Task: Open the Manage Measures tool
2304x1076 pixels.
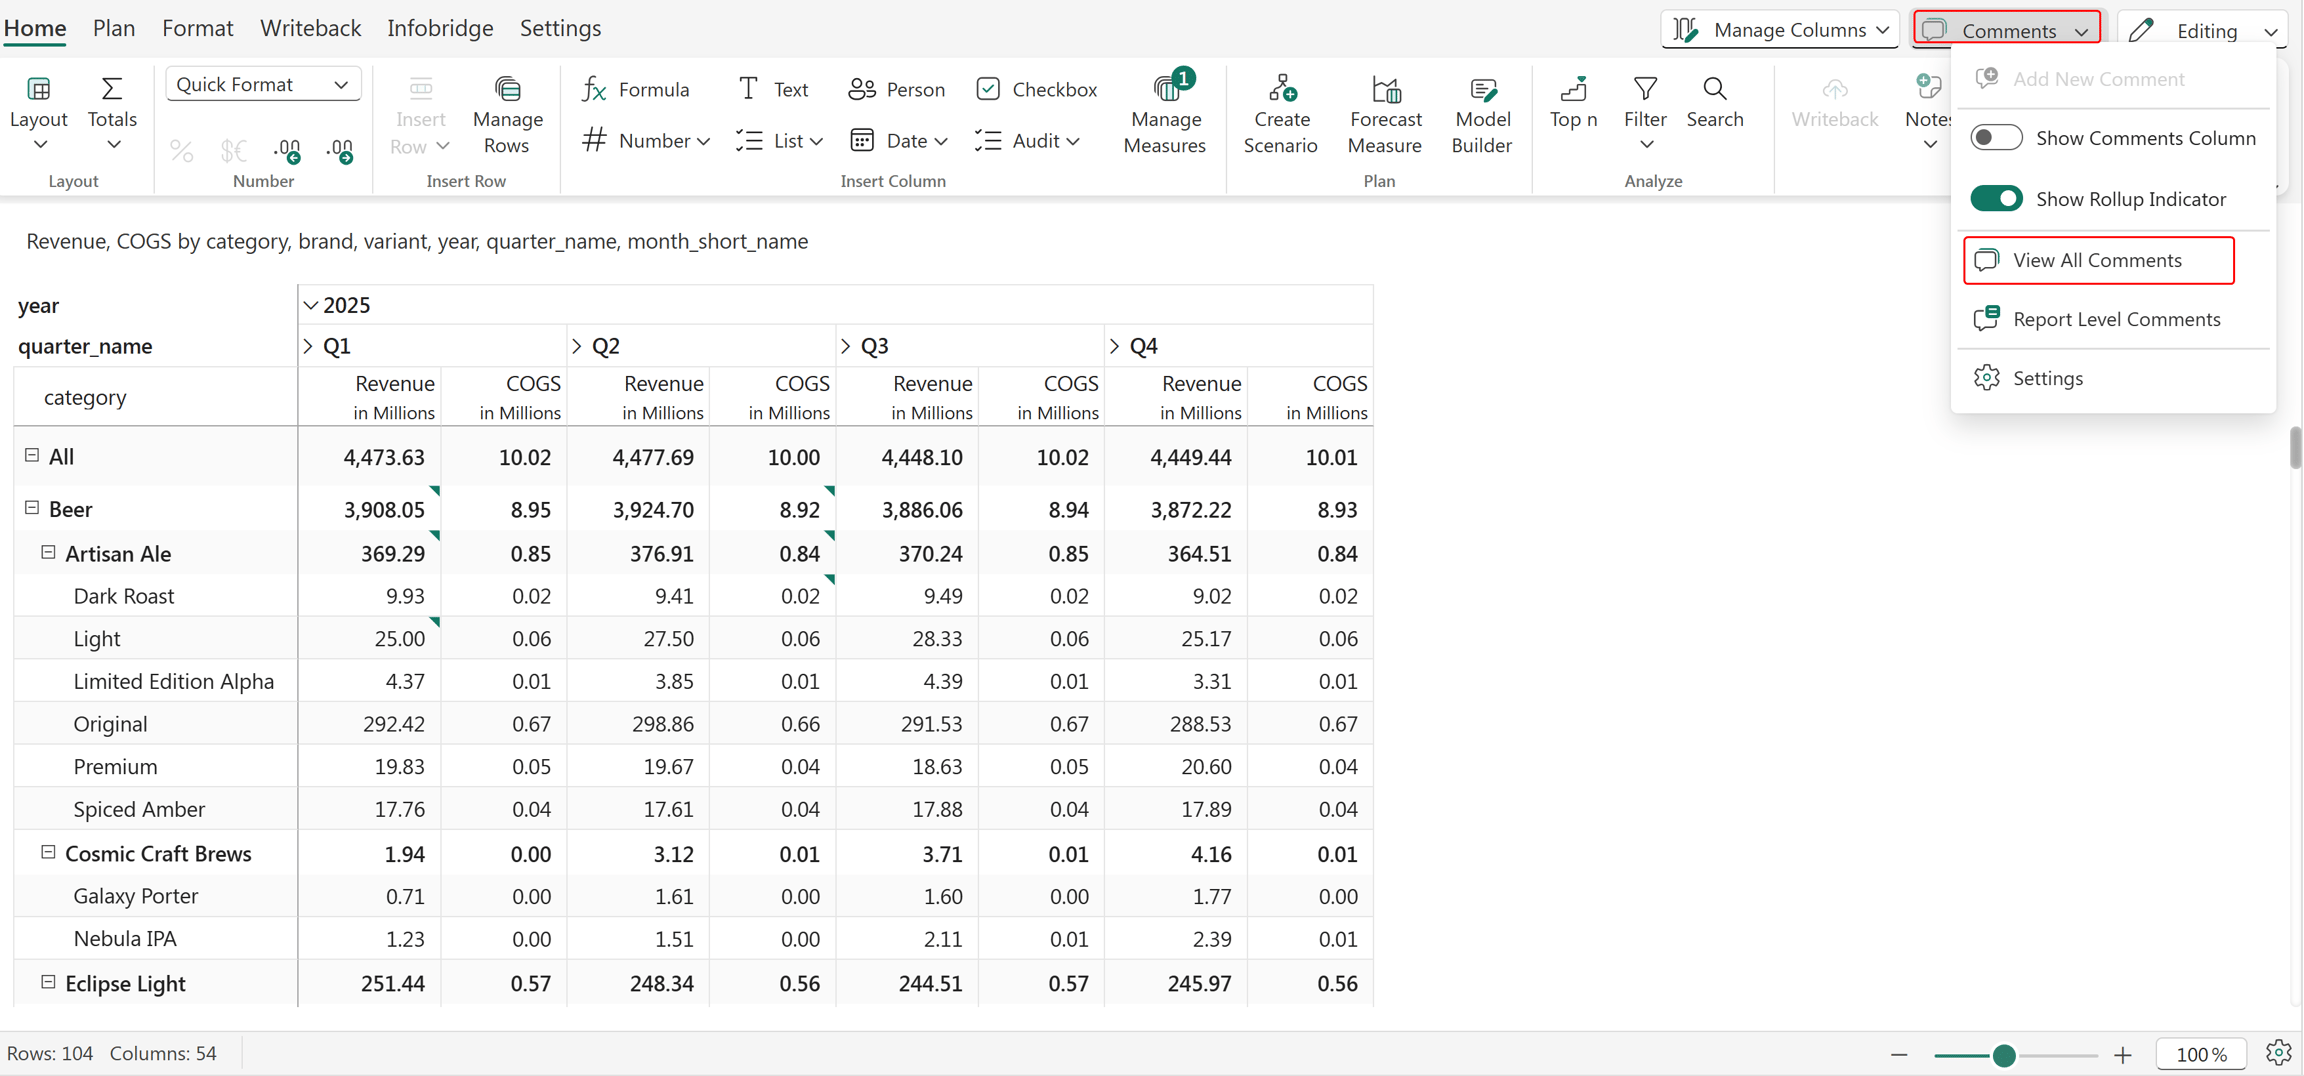Action: (1165, 114)
